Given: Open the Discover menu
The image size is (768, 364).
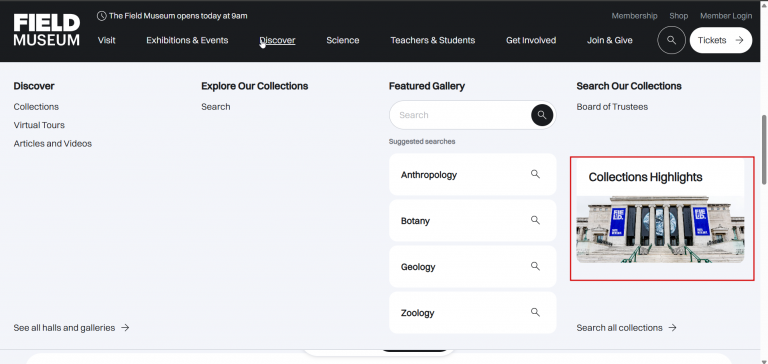Looking at the screenshot, I should [277, 40].
